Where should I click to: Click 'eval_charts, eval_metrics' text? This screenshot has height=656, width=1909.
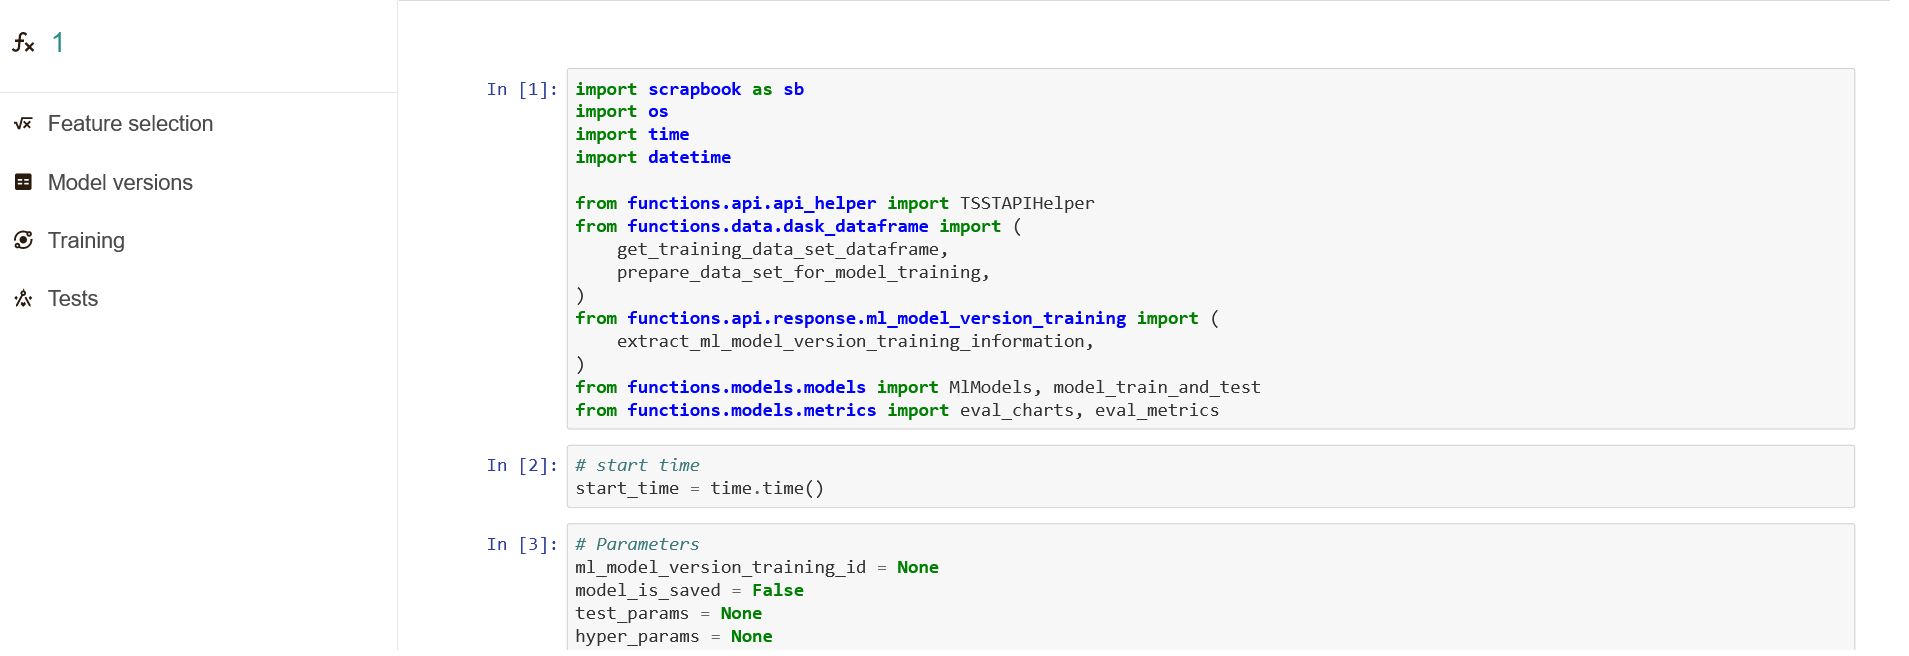[1089, 410]
